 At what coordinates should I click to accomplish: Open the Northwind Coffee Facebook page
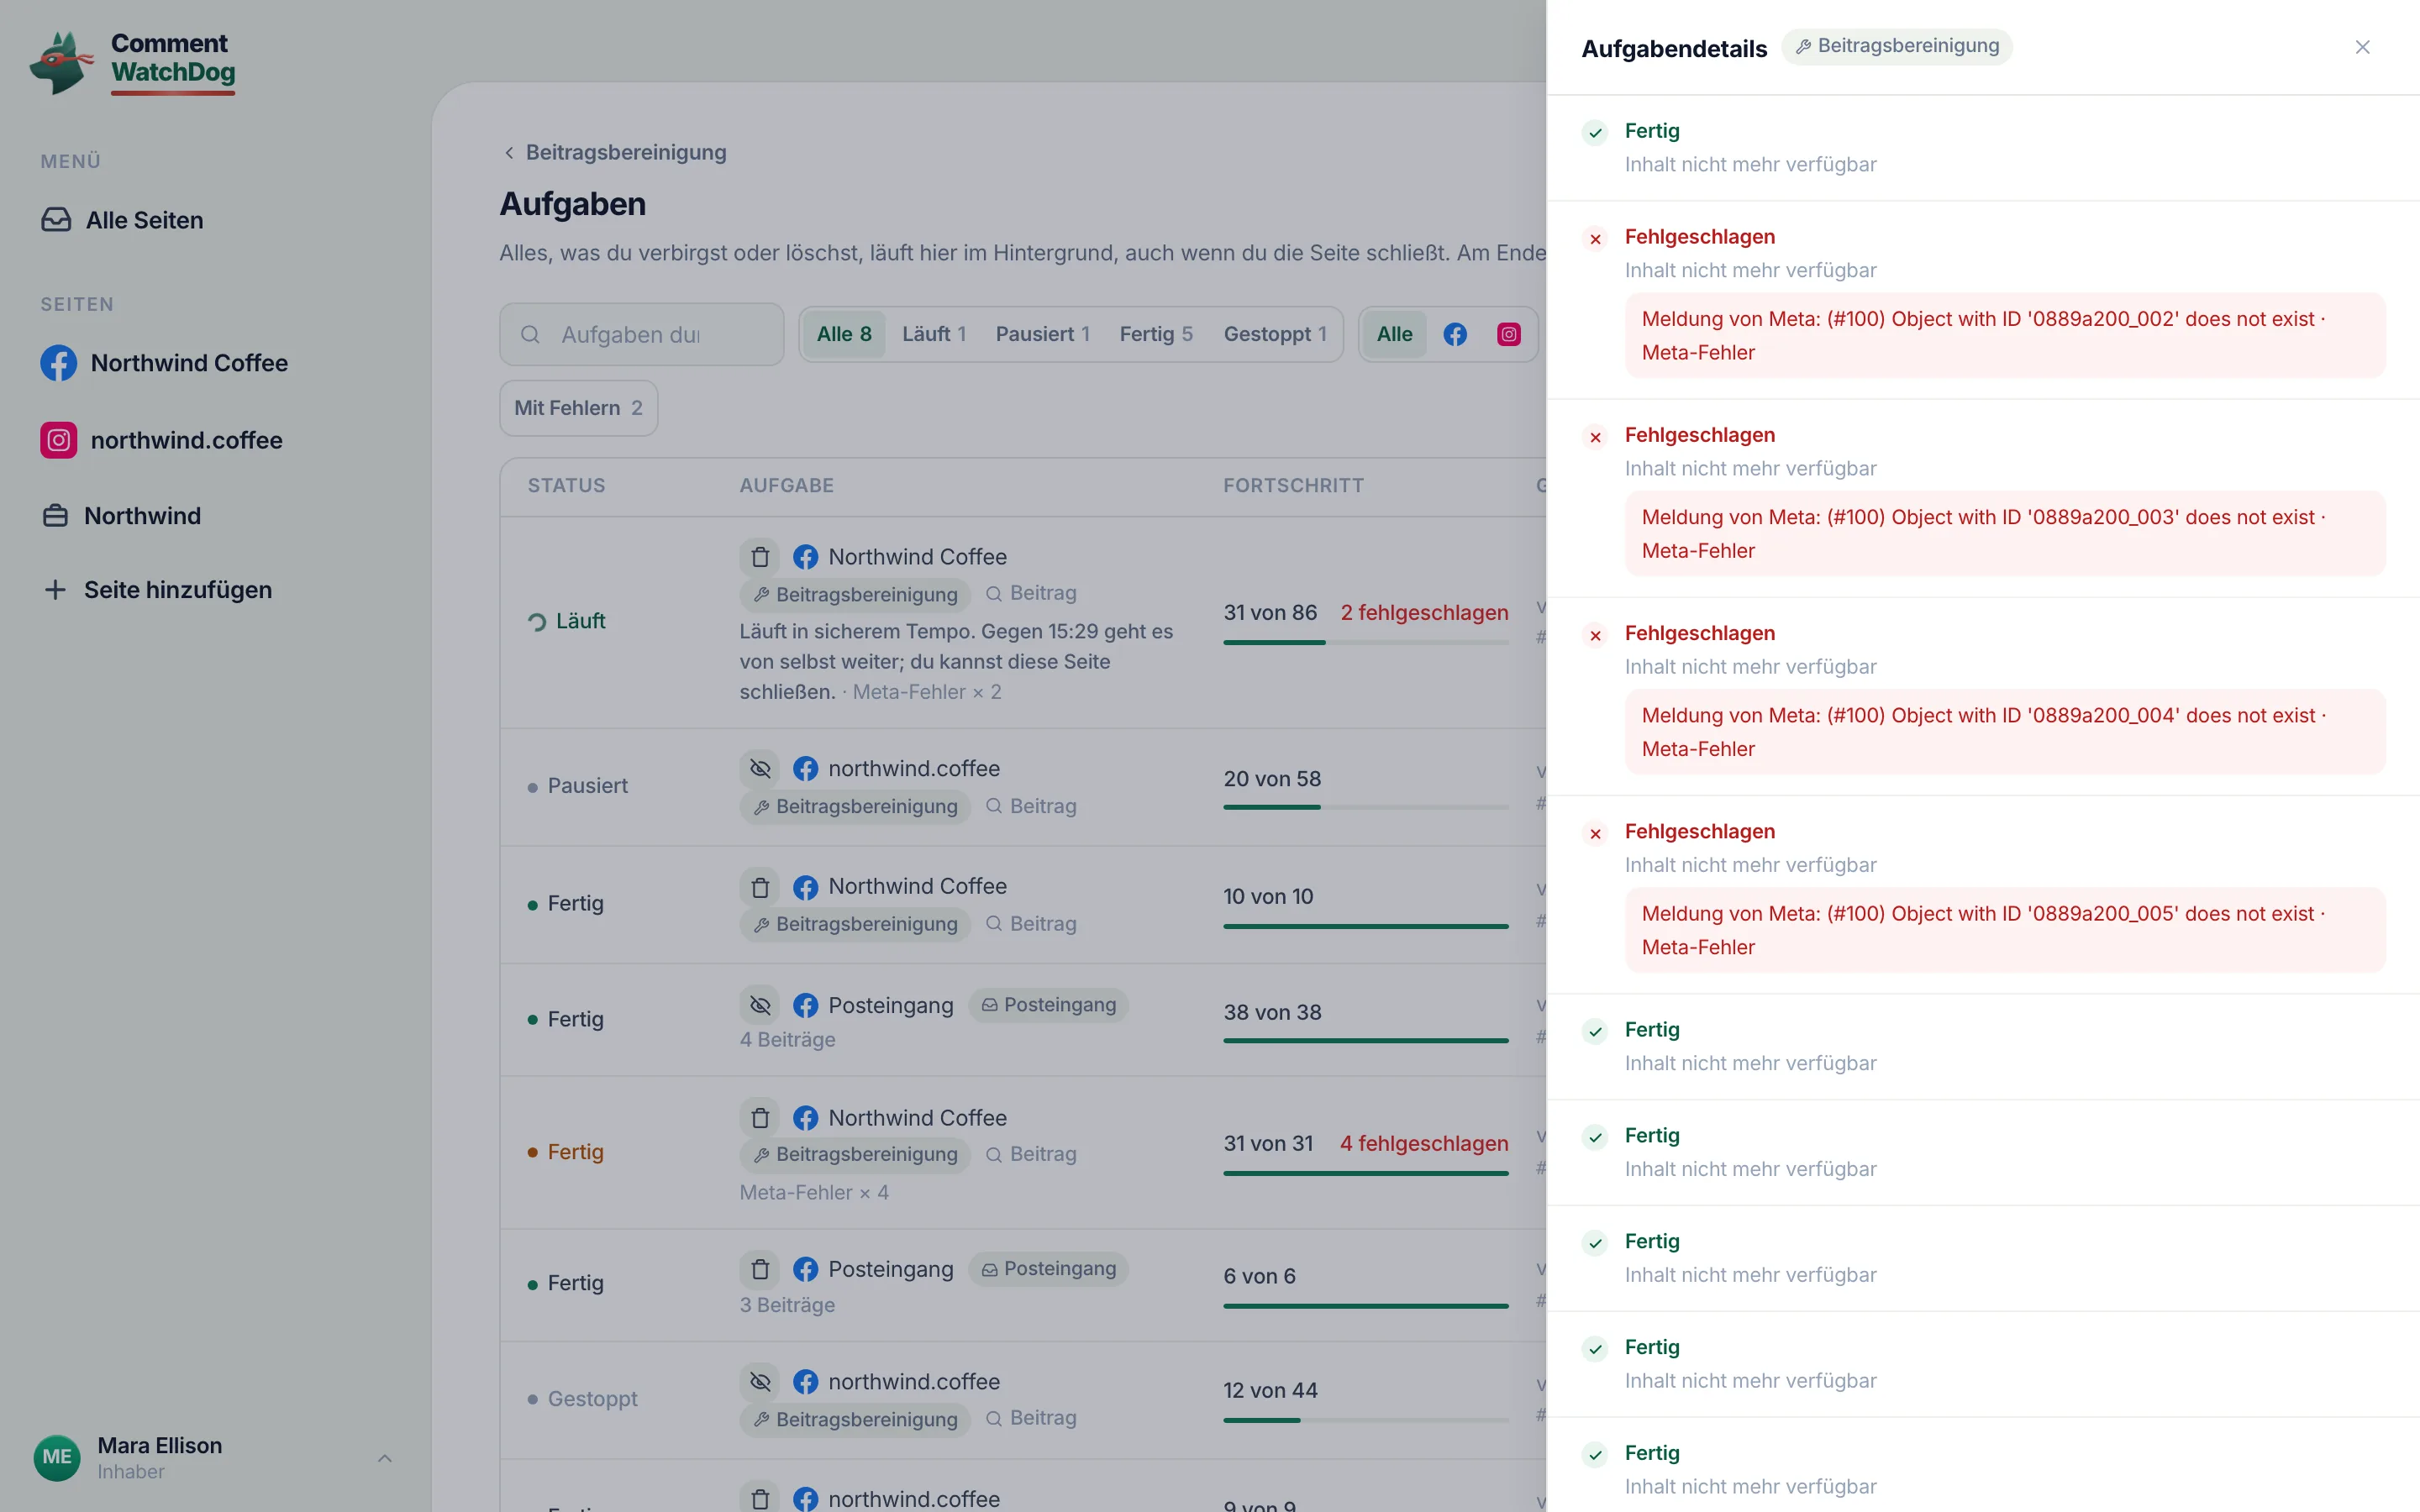[x=165, y=363]
